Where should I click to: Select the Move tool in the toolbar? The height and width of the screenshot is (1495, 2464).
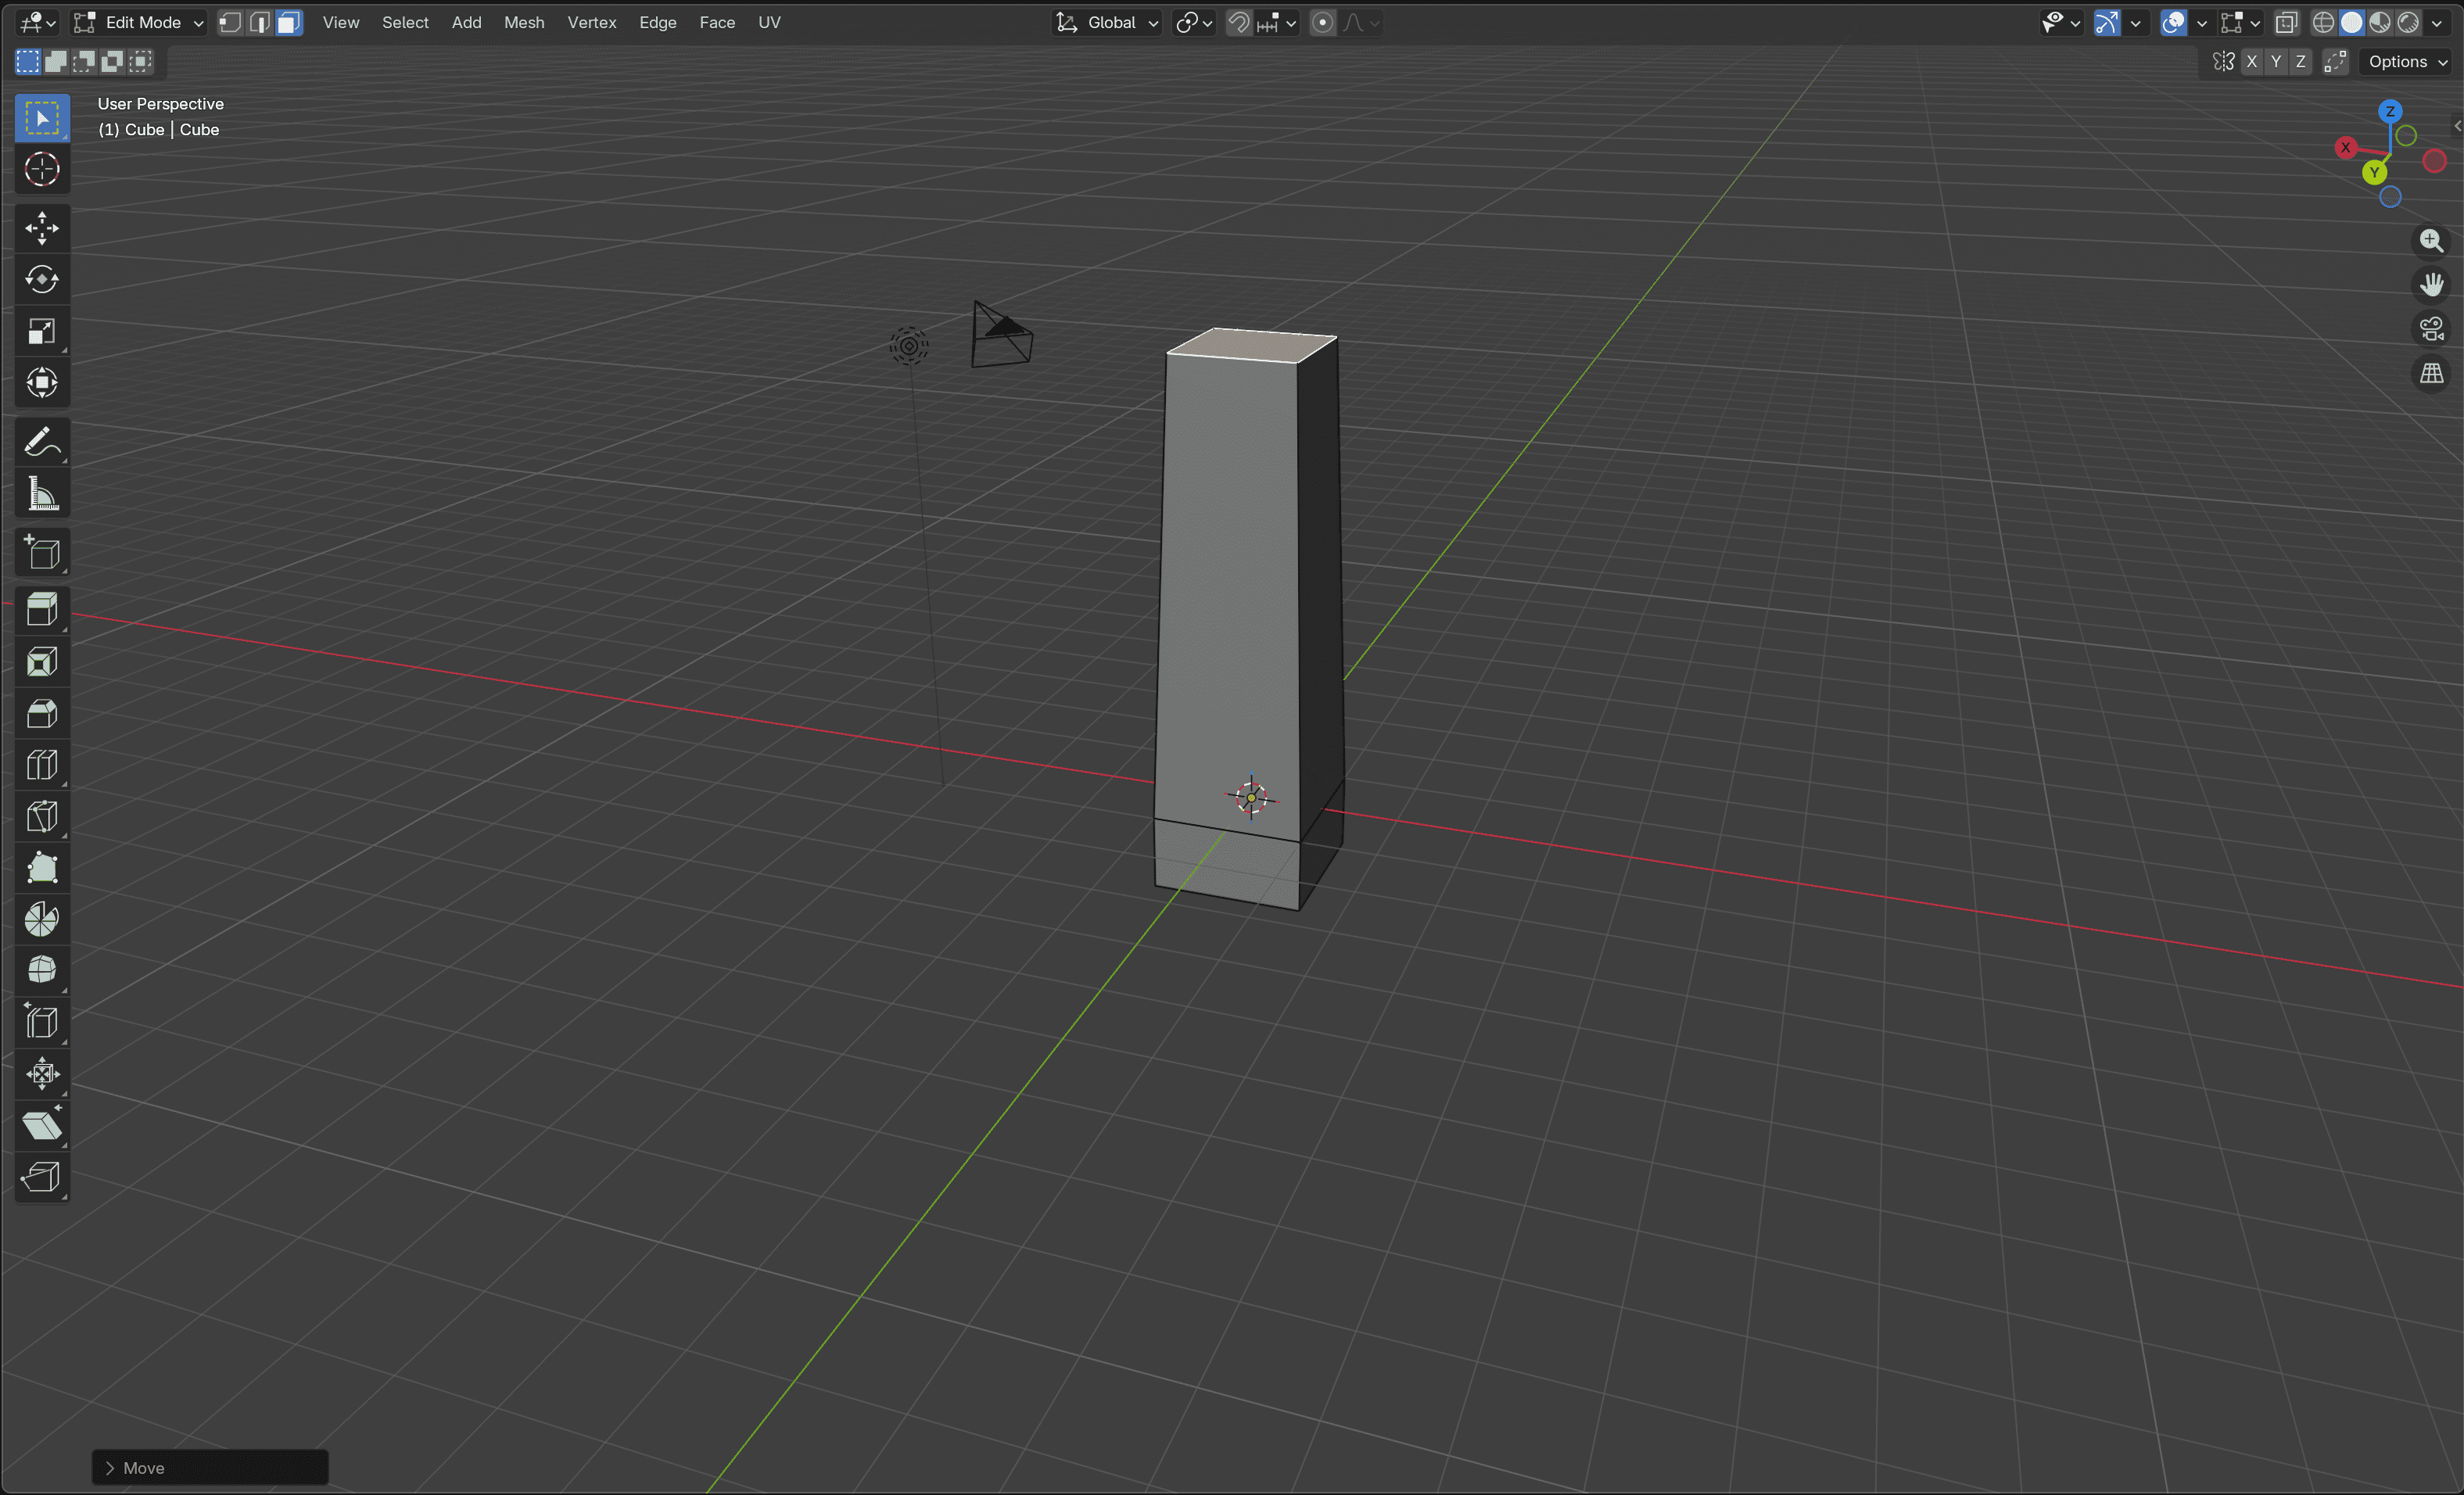click(41, 228)
